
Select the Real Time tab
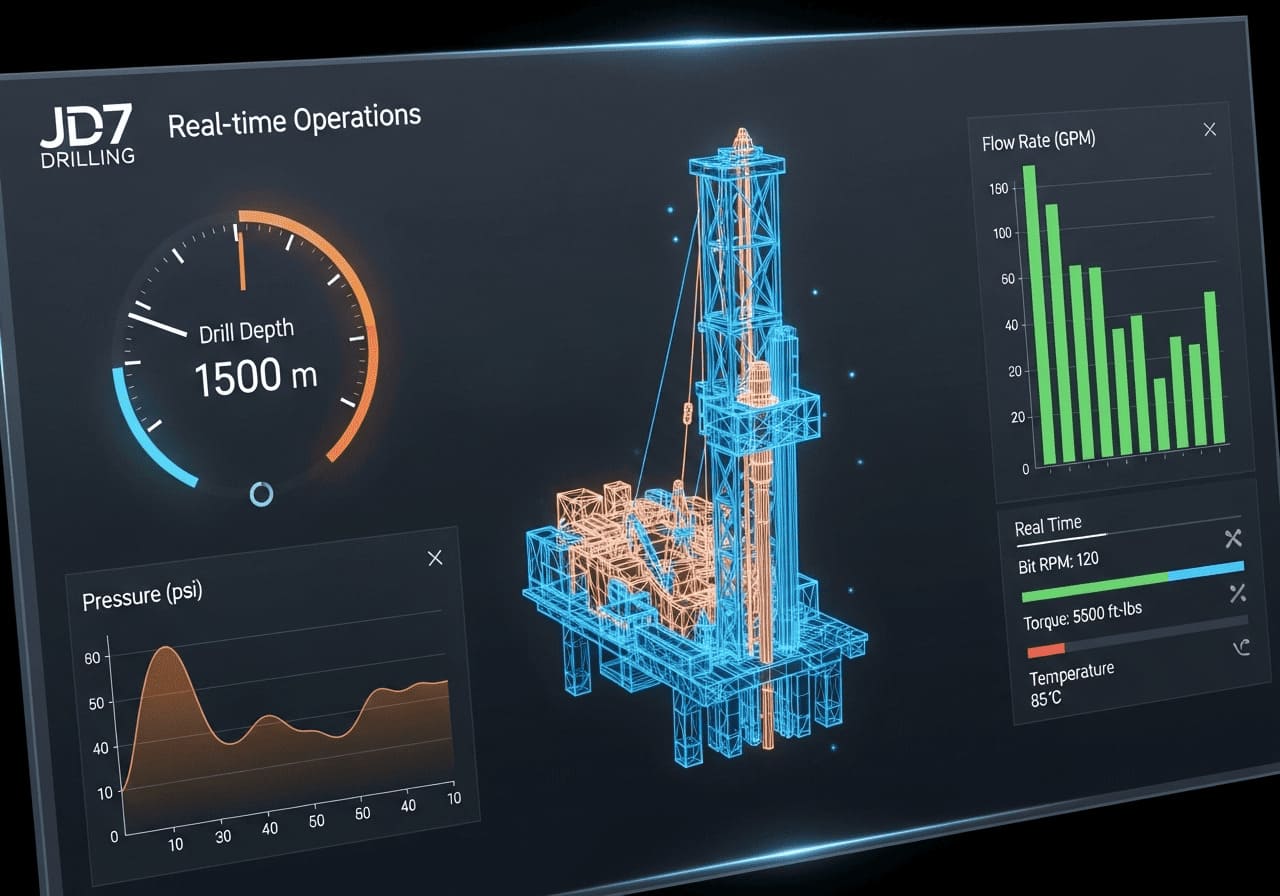point(1047,527)
